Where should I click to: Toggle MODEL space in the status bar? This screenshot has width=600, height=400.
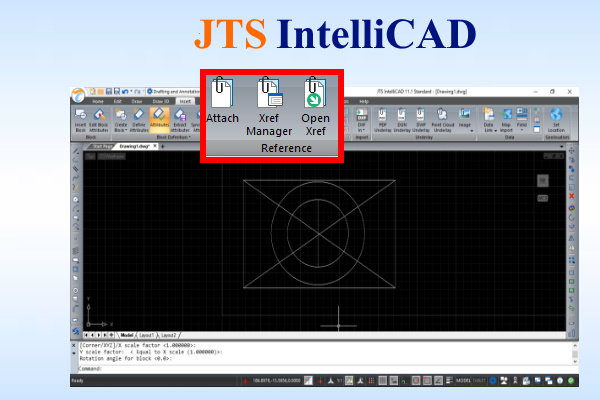463,380
